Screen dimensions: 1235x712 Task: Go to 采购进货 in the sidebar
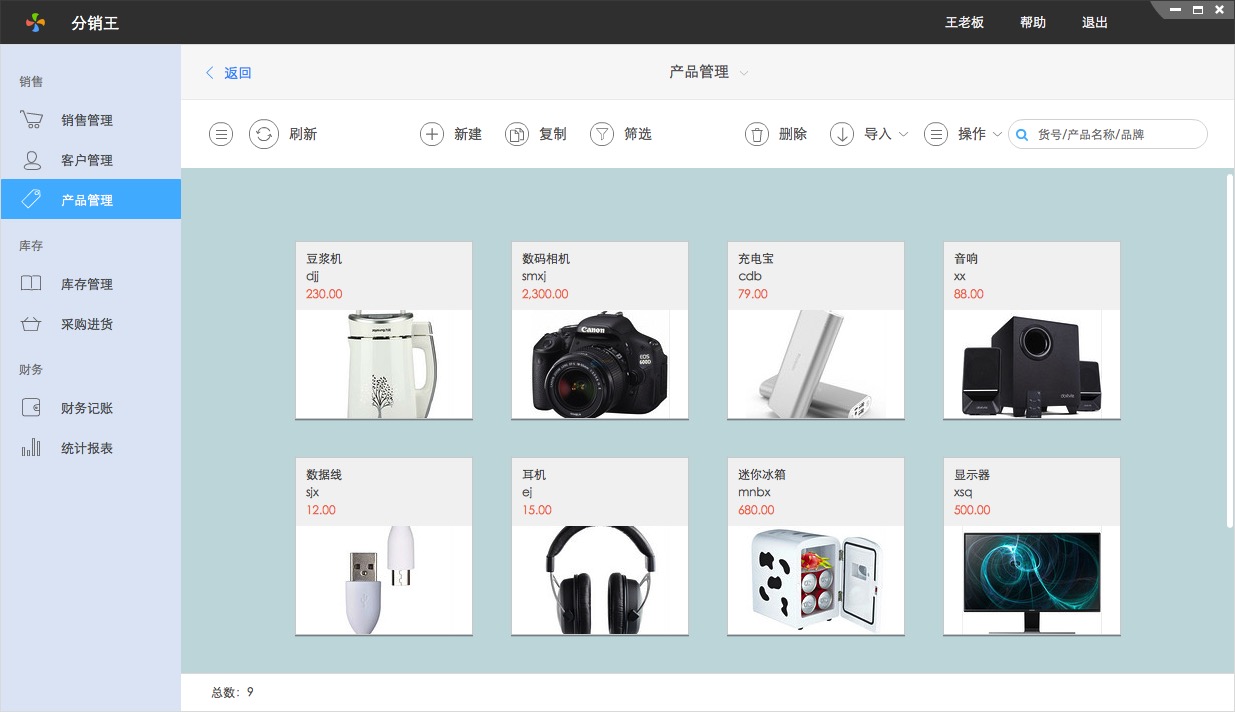coord(87,324)
